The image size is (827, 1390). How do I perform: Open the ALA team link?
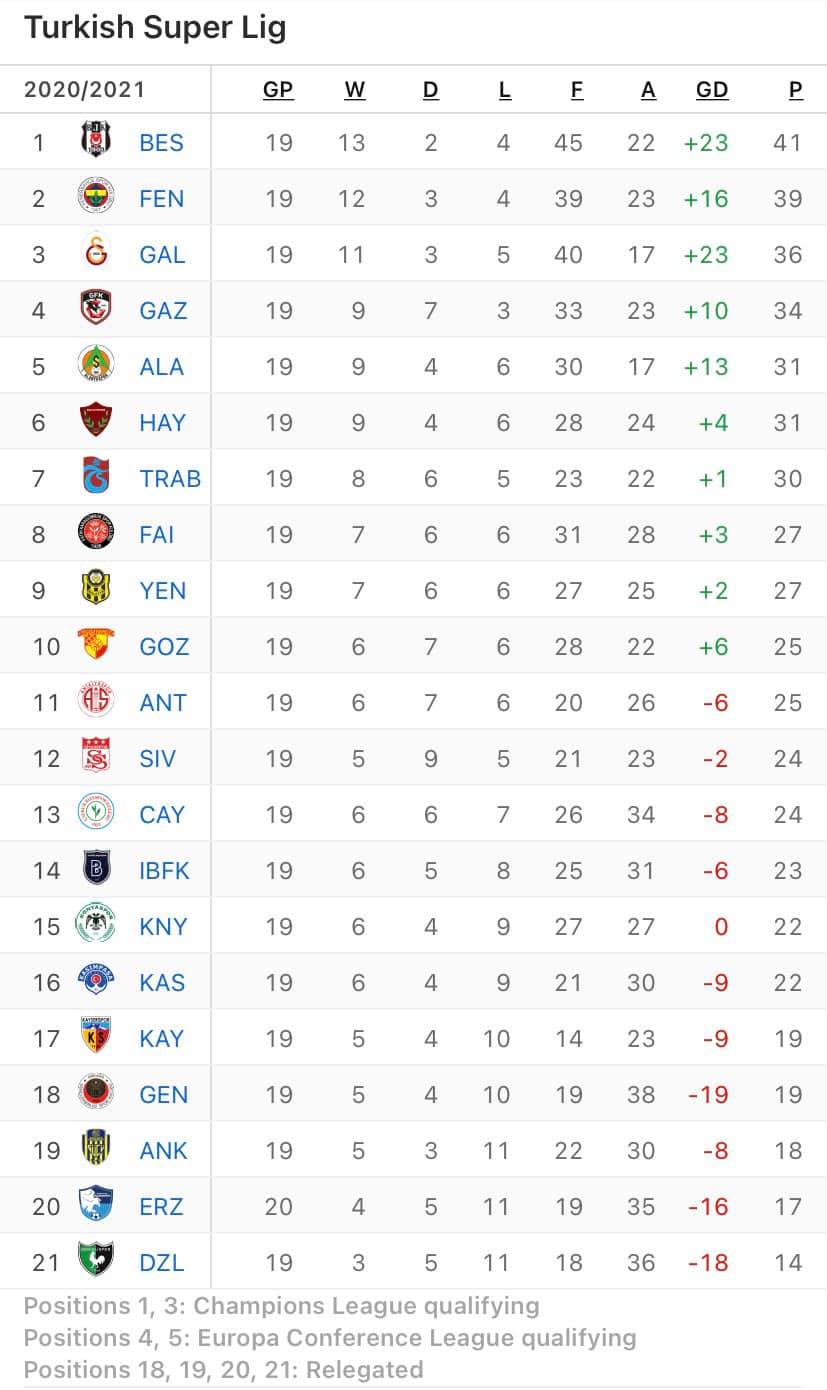point(162,367)
